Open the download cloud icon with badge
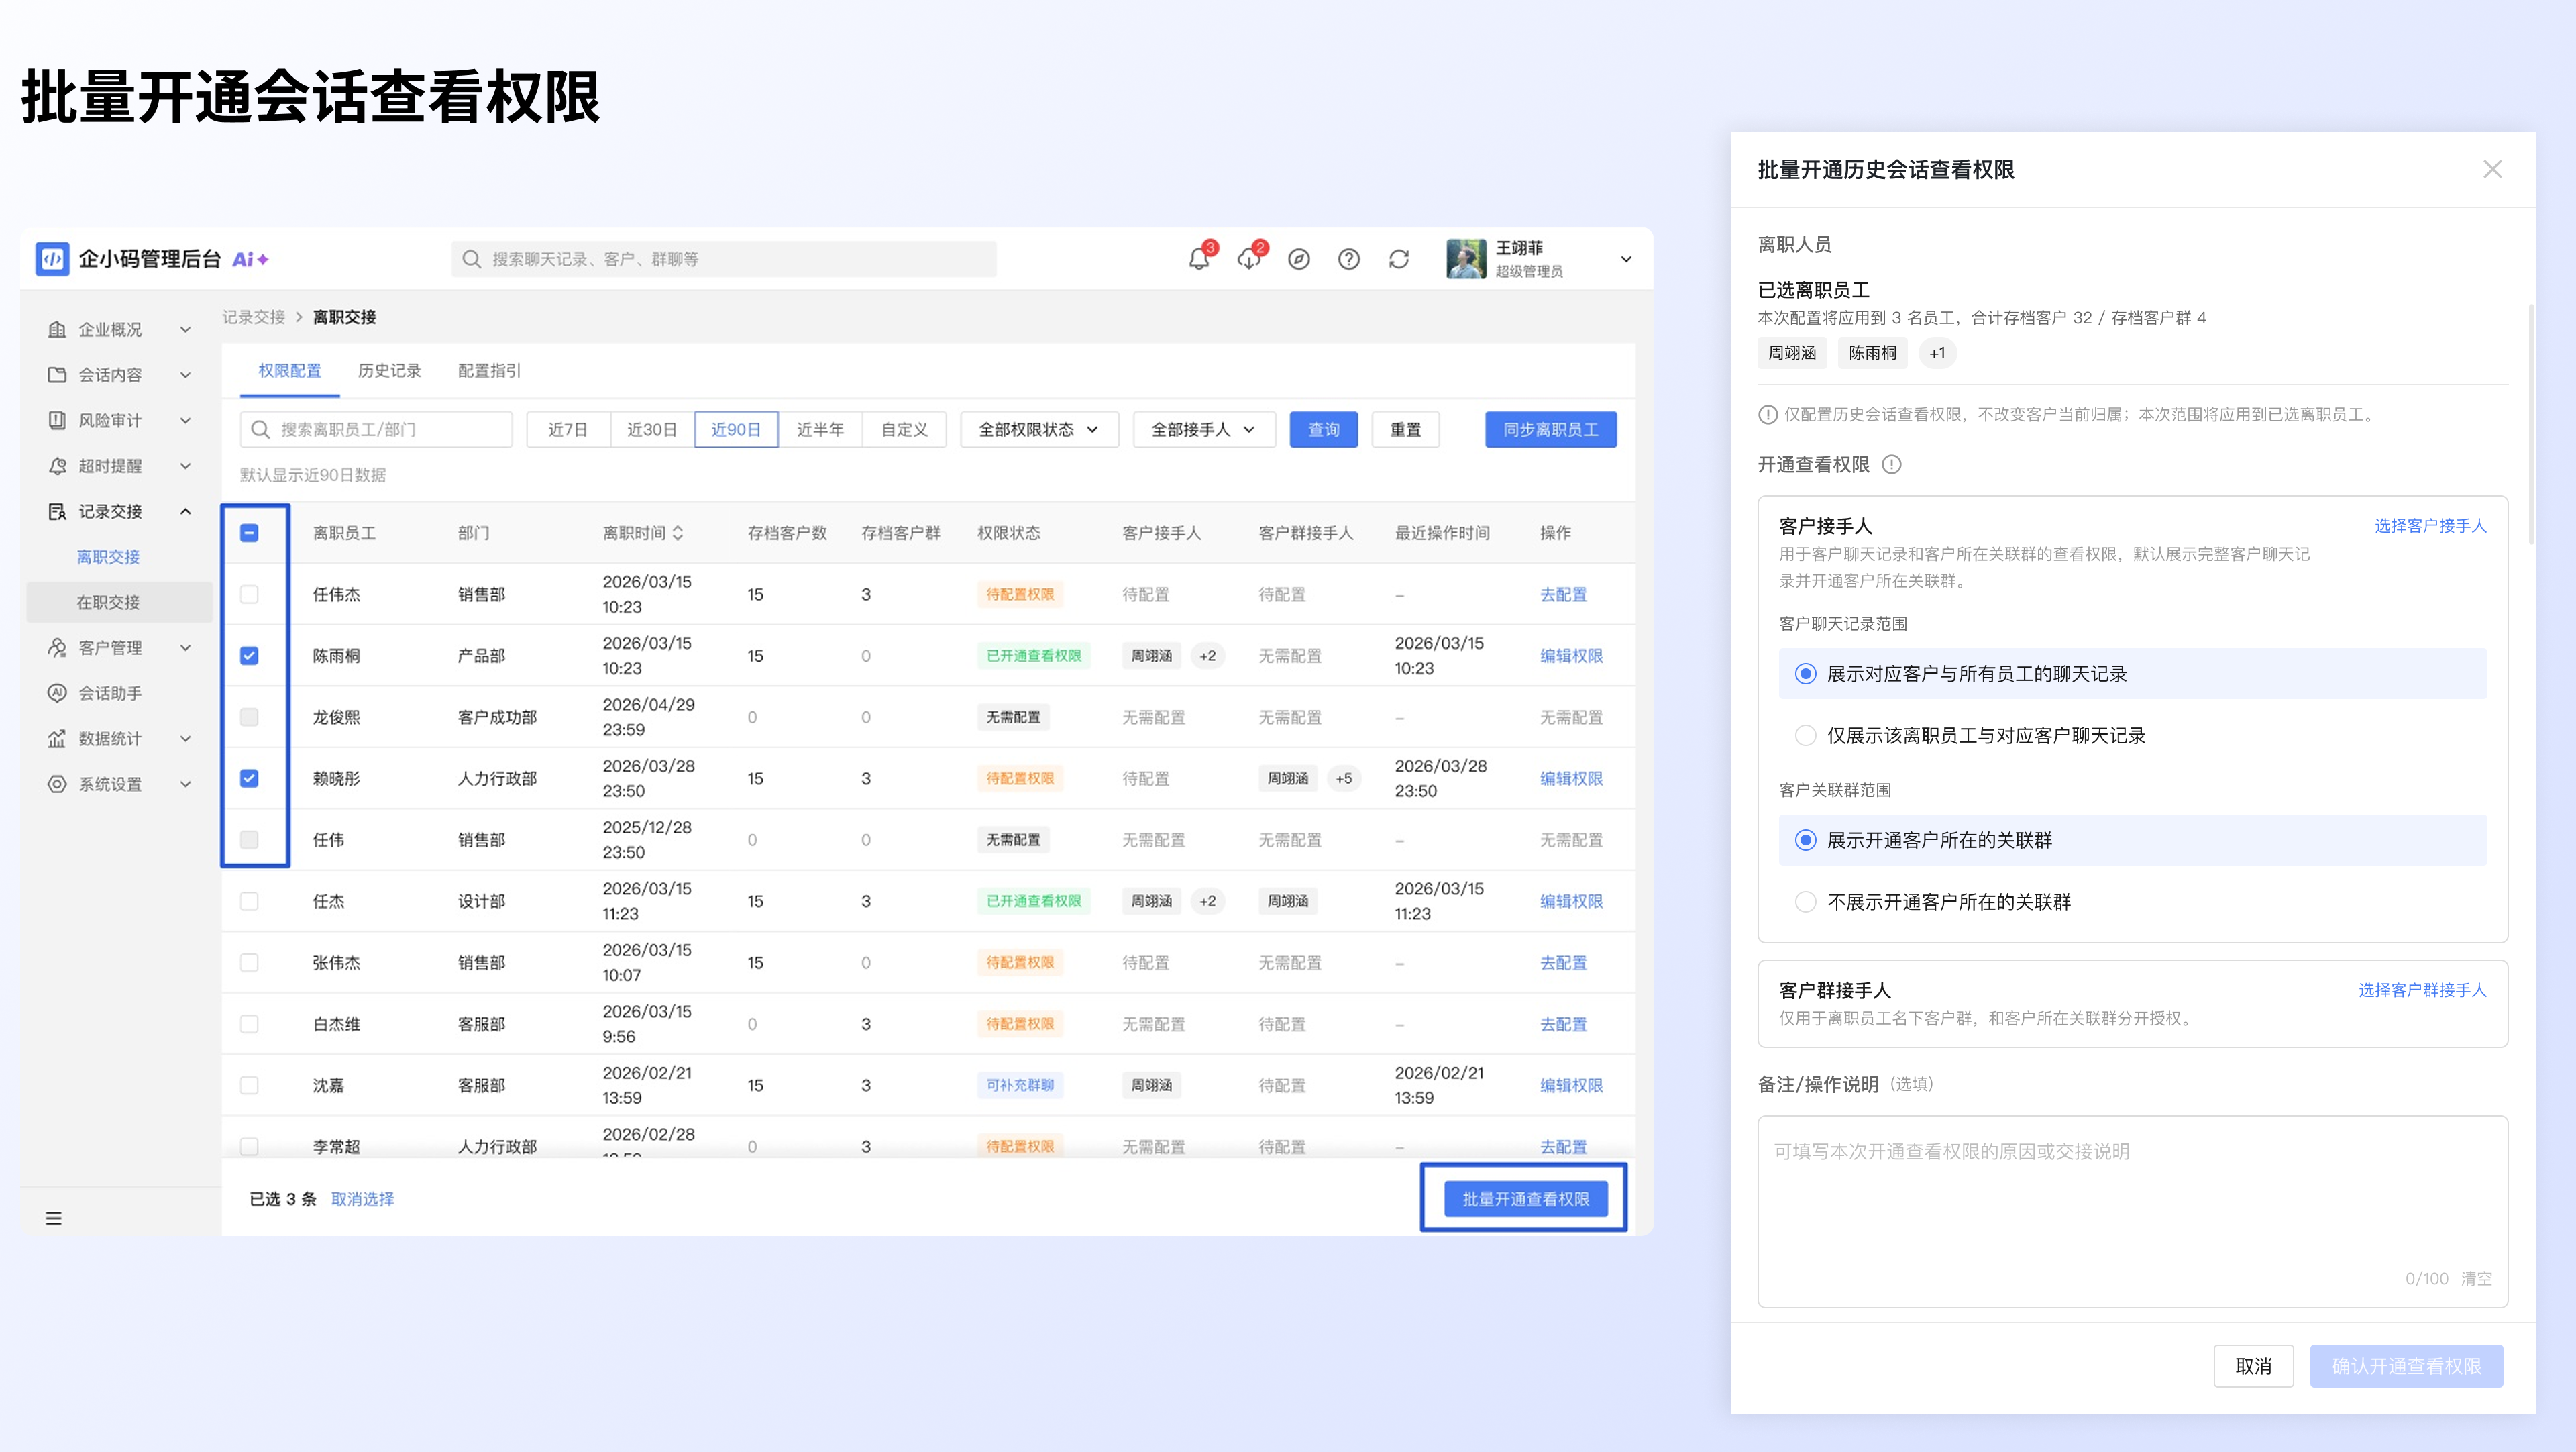 1249,259
